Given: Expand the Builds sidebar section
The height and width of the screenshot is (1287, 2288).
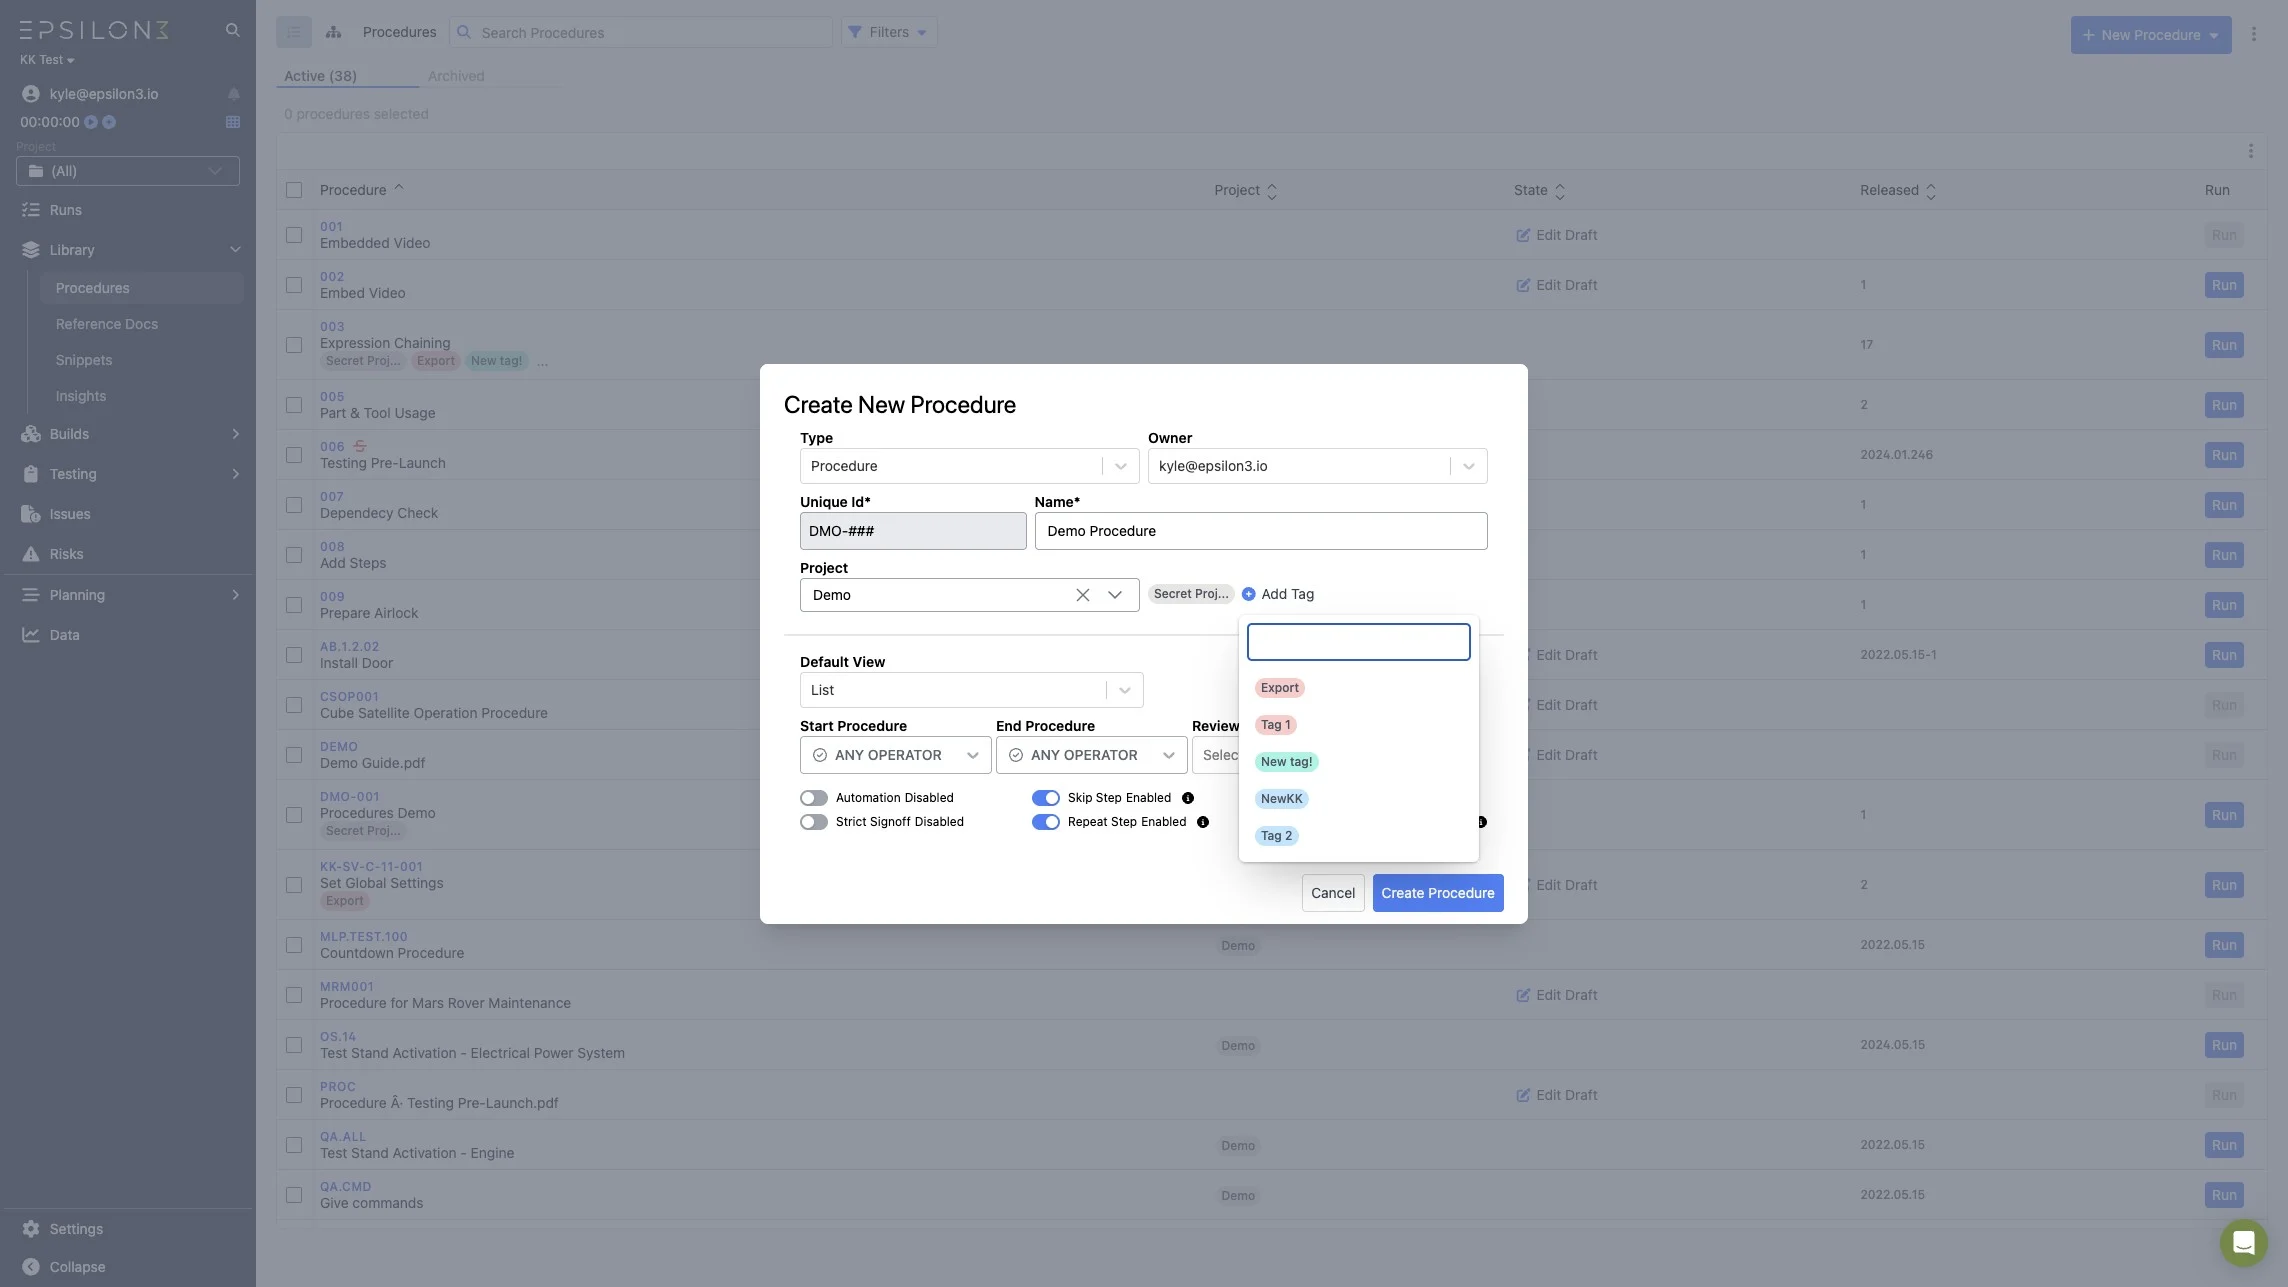Looking at the screenshot, I should pyautogui.click(x=128, y=434).
